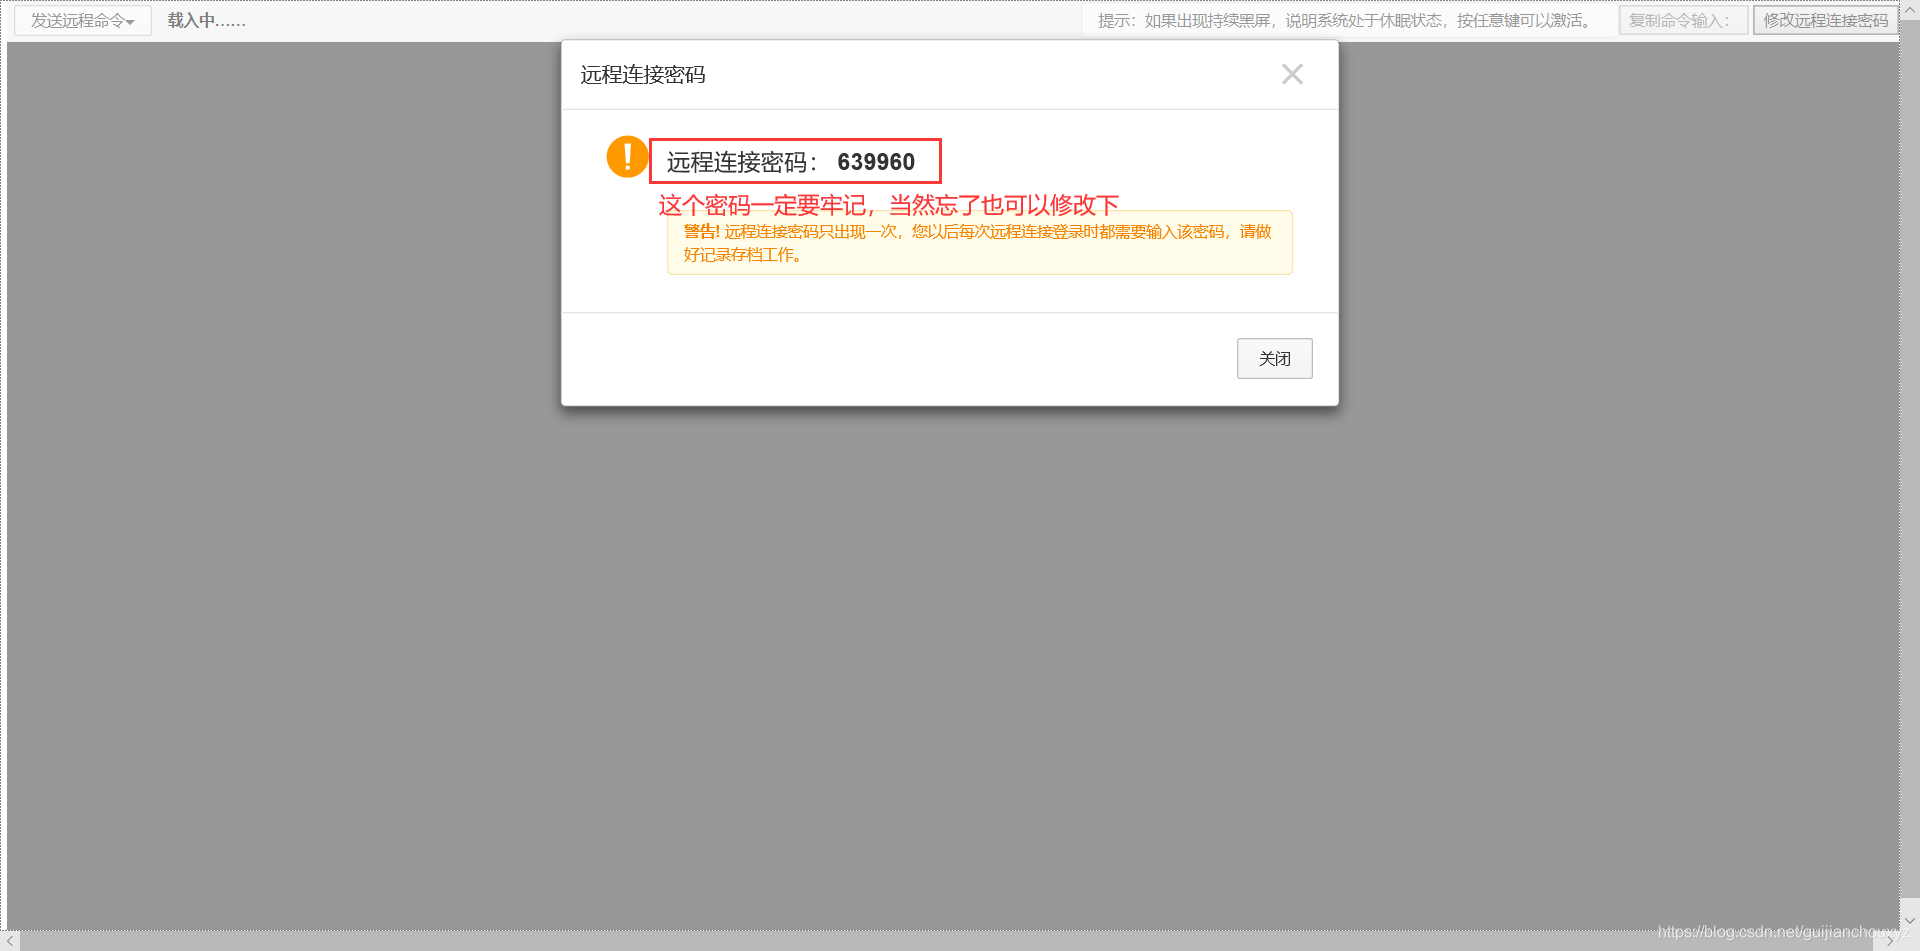Screen dimensions: 1920x951
Task: Click the 修改远程连接密码 button
Action: coord(1825,21)
